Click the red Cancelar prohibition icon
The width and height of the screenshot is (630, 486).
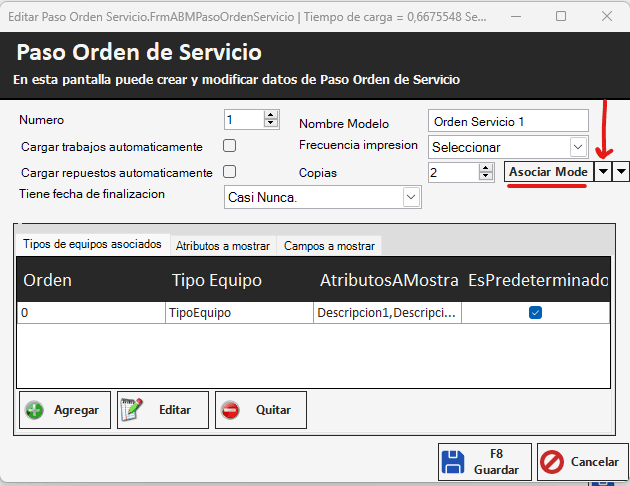(551, 461)
